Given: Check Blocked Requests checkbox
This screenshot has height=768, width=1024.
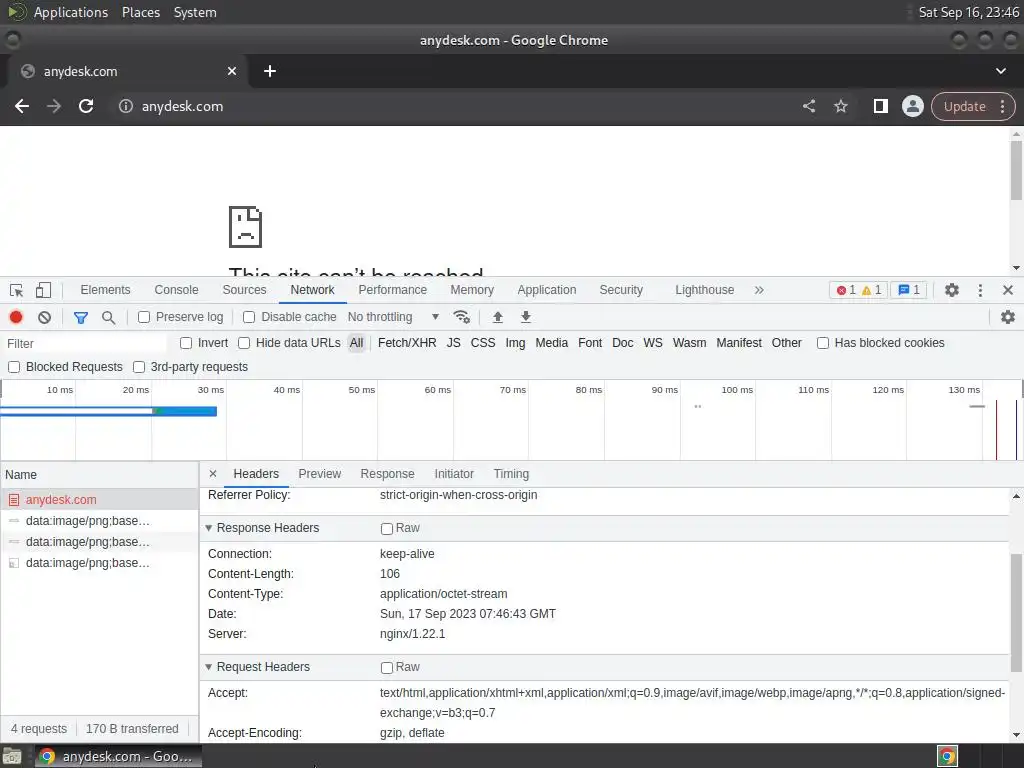Looking at the screenshot, I should 14,367.
